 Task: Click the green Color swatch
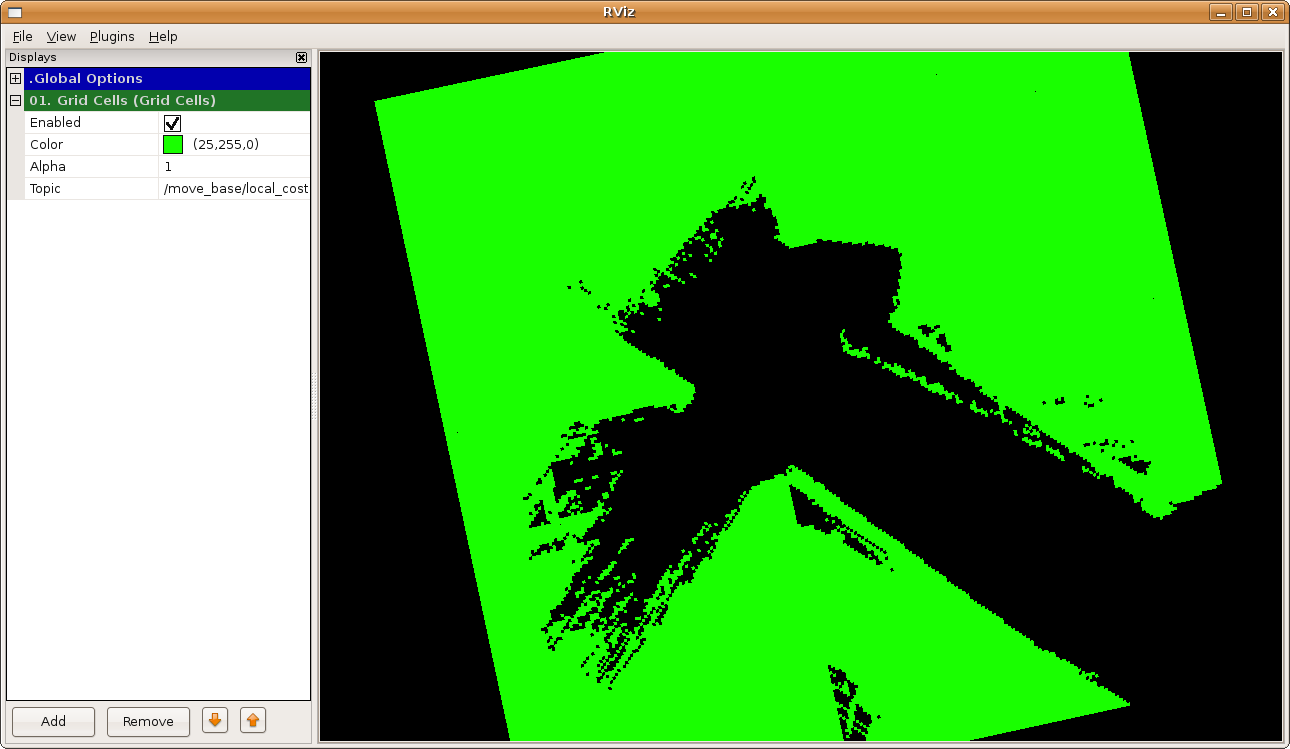[173, 145]
